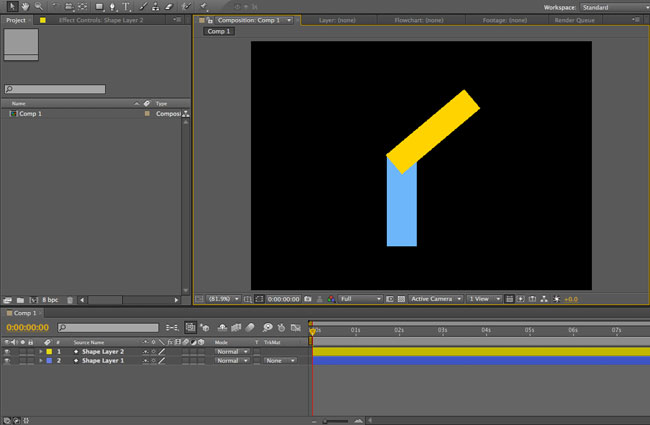The width and height of the screenshot is (650, 425).
Task: Click the viewer current time 0:00:00:00
Action: [284, 299]
